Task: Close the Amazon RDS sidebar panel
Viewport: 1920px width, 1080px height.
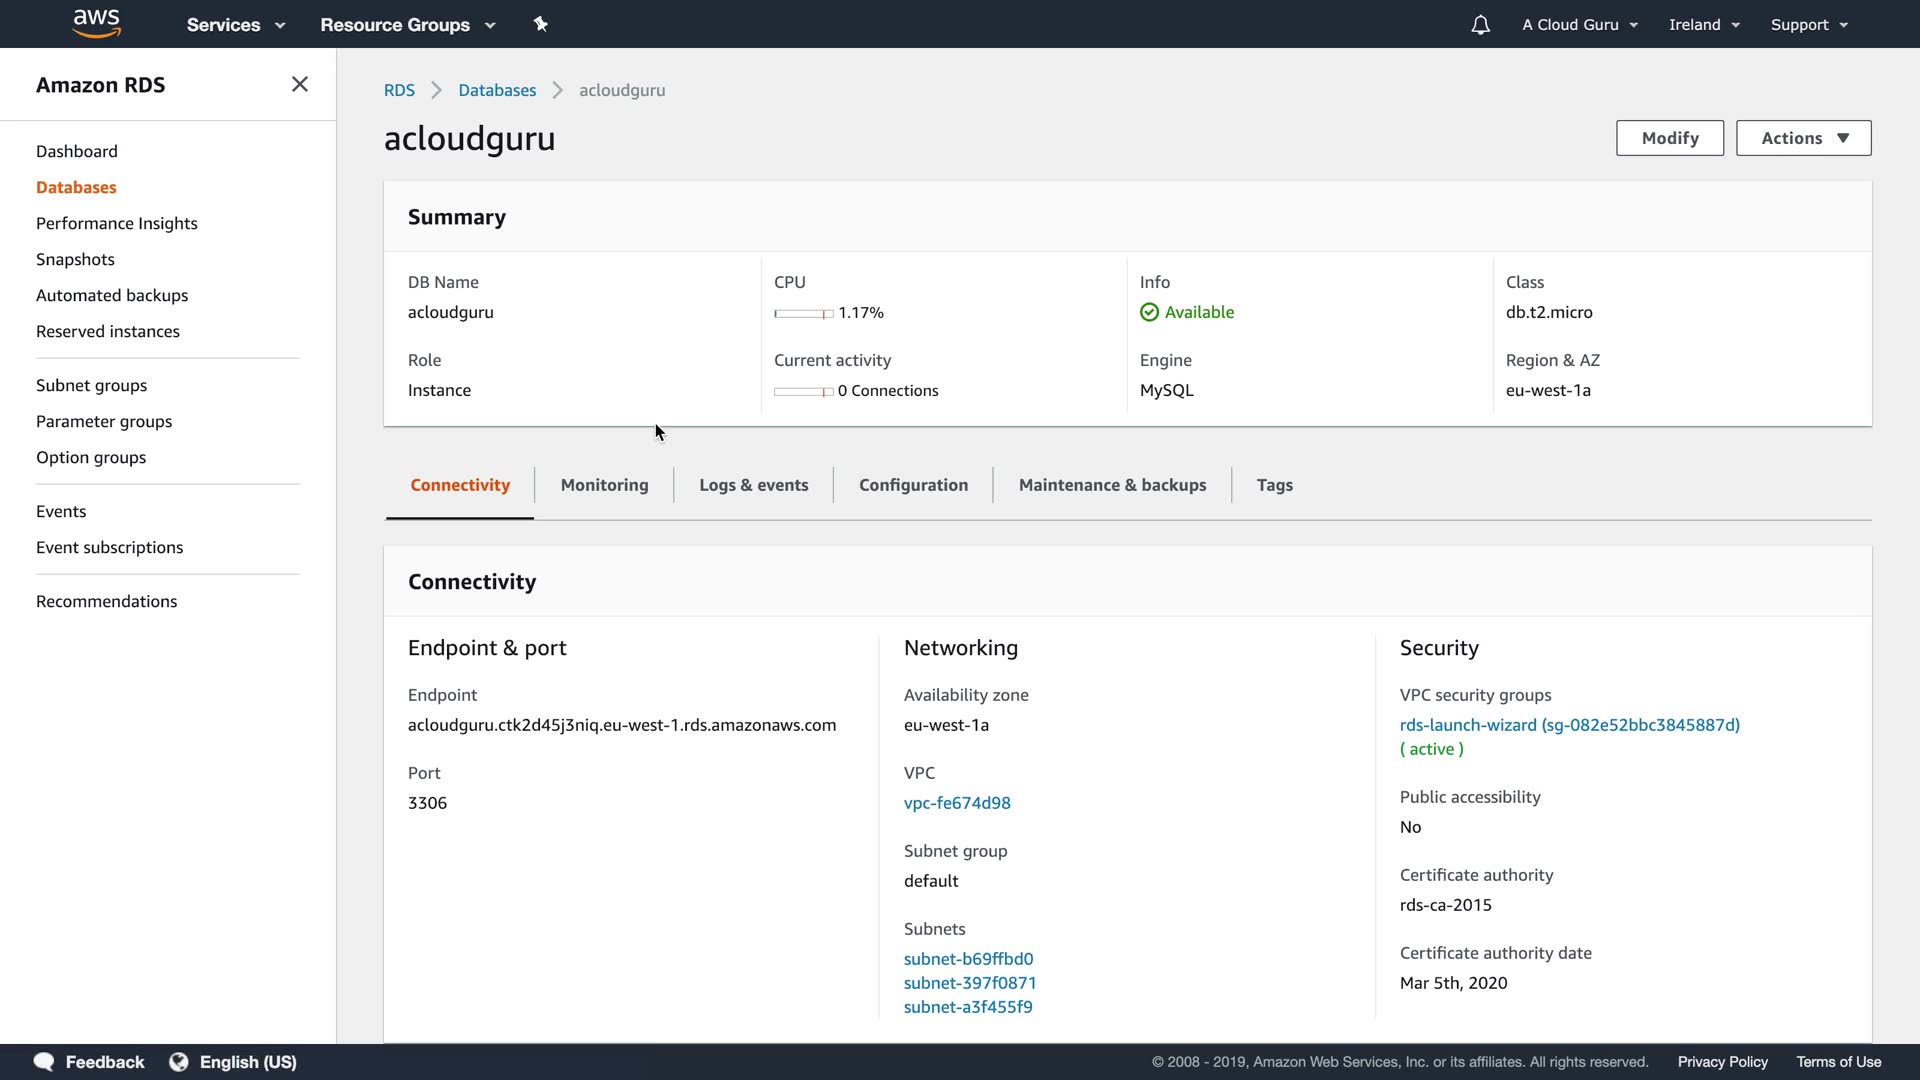Action: tap(299, 84)
